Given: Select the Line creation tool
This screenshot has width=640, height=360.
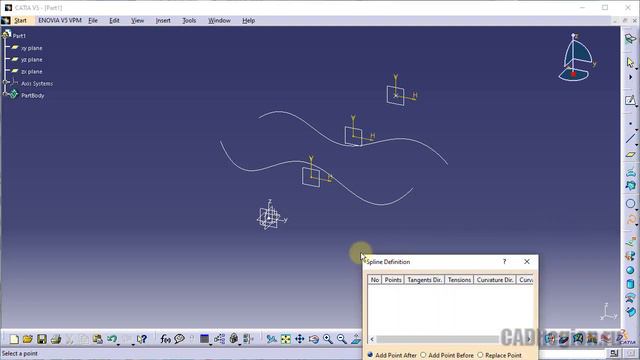Looking at the screenshot, I should click(x=630, y=139).
